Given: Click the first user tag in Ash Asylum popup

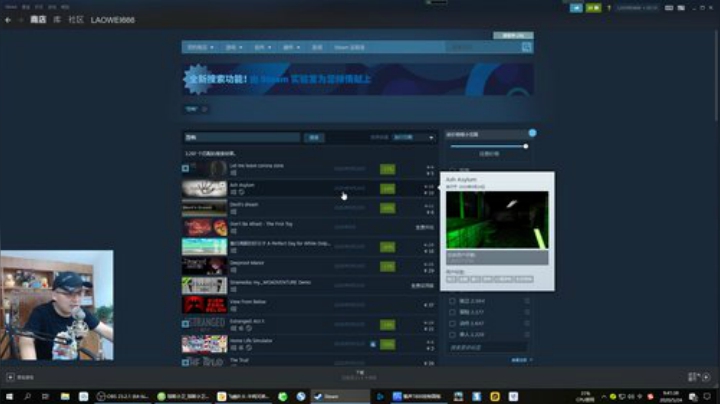Looking at the screenshot, I should [451, 279].
